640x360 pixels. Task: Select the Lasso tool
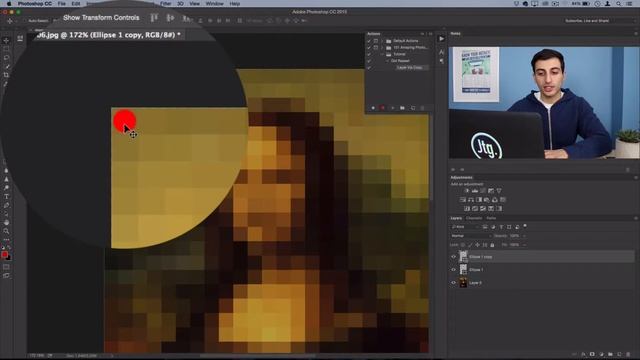pyautogui.click(x=6, y=58)
